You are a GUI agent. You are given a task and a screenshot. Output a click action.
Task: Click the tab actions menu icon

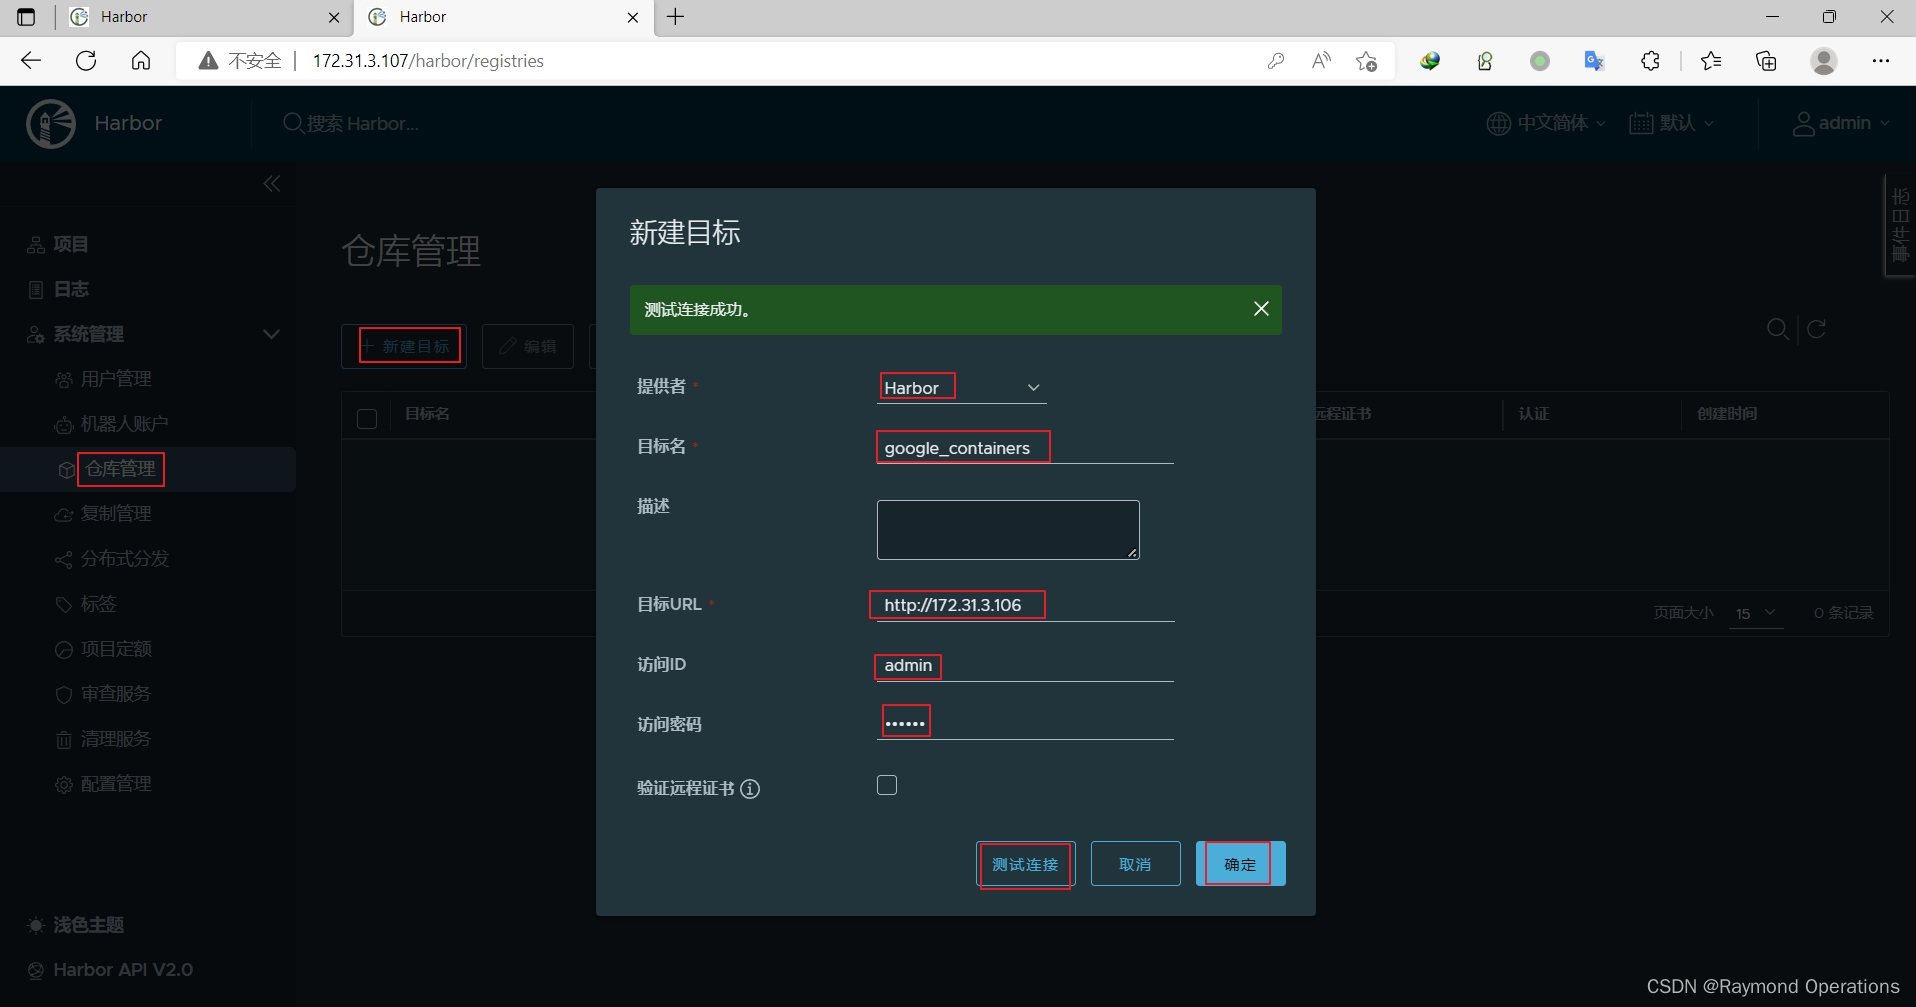26,17
